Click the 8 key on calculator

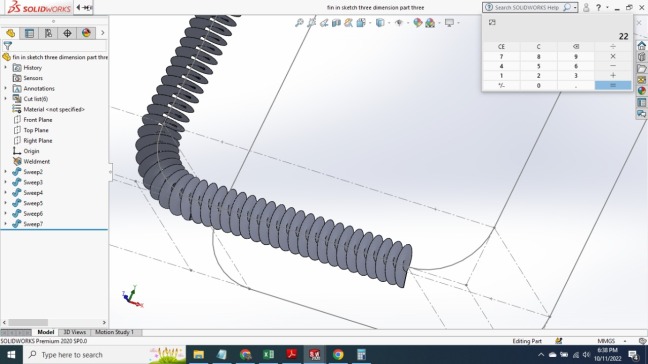tap(538, 56)
